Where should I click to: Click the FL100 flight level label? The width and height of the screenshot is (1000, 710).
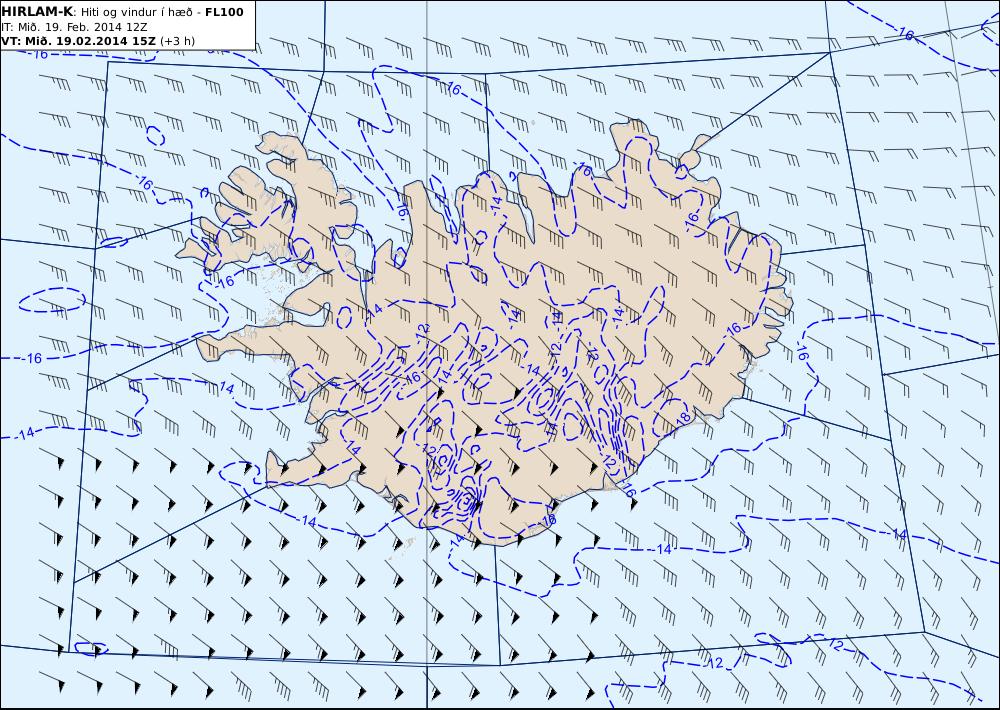(x=224, y=12)
